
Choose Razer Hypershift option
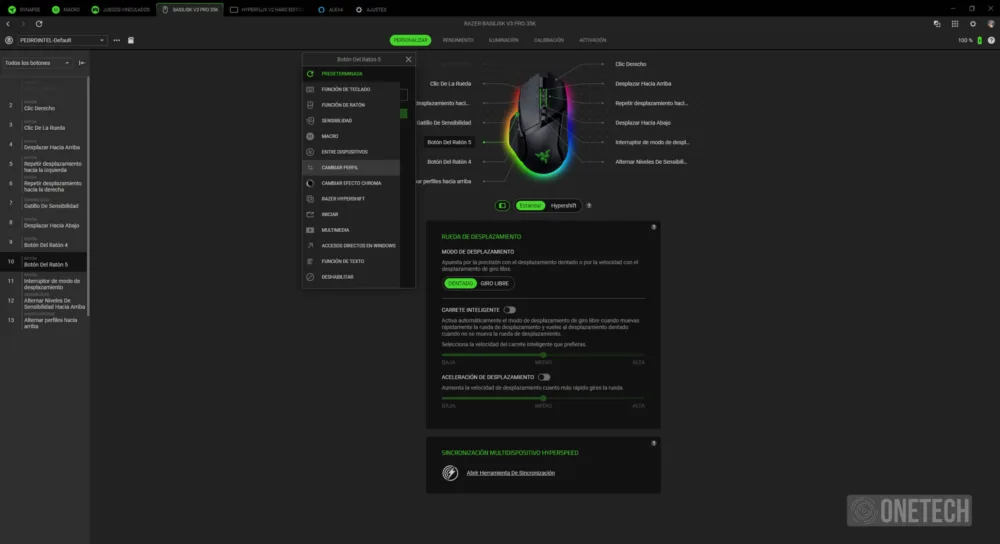coord(351,199)
